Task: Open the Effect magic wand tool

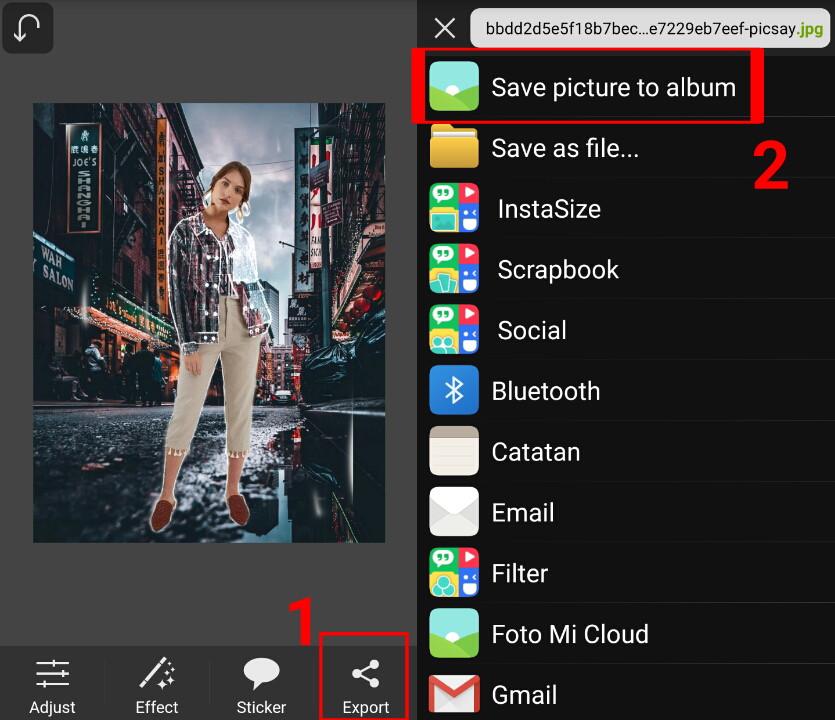Action: point(157,673)
